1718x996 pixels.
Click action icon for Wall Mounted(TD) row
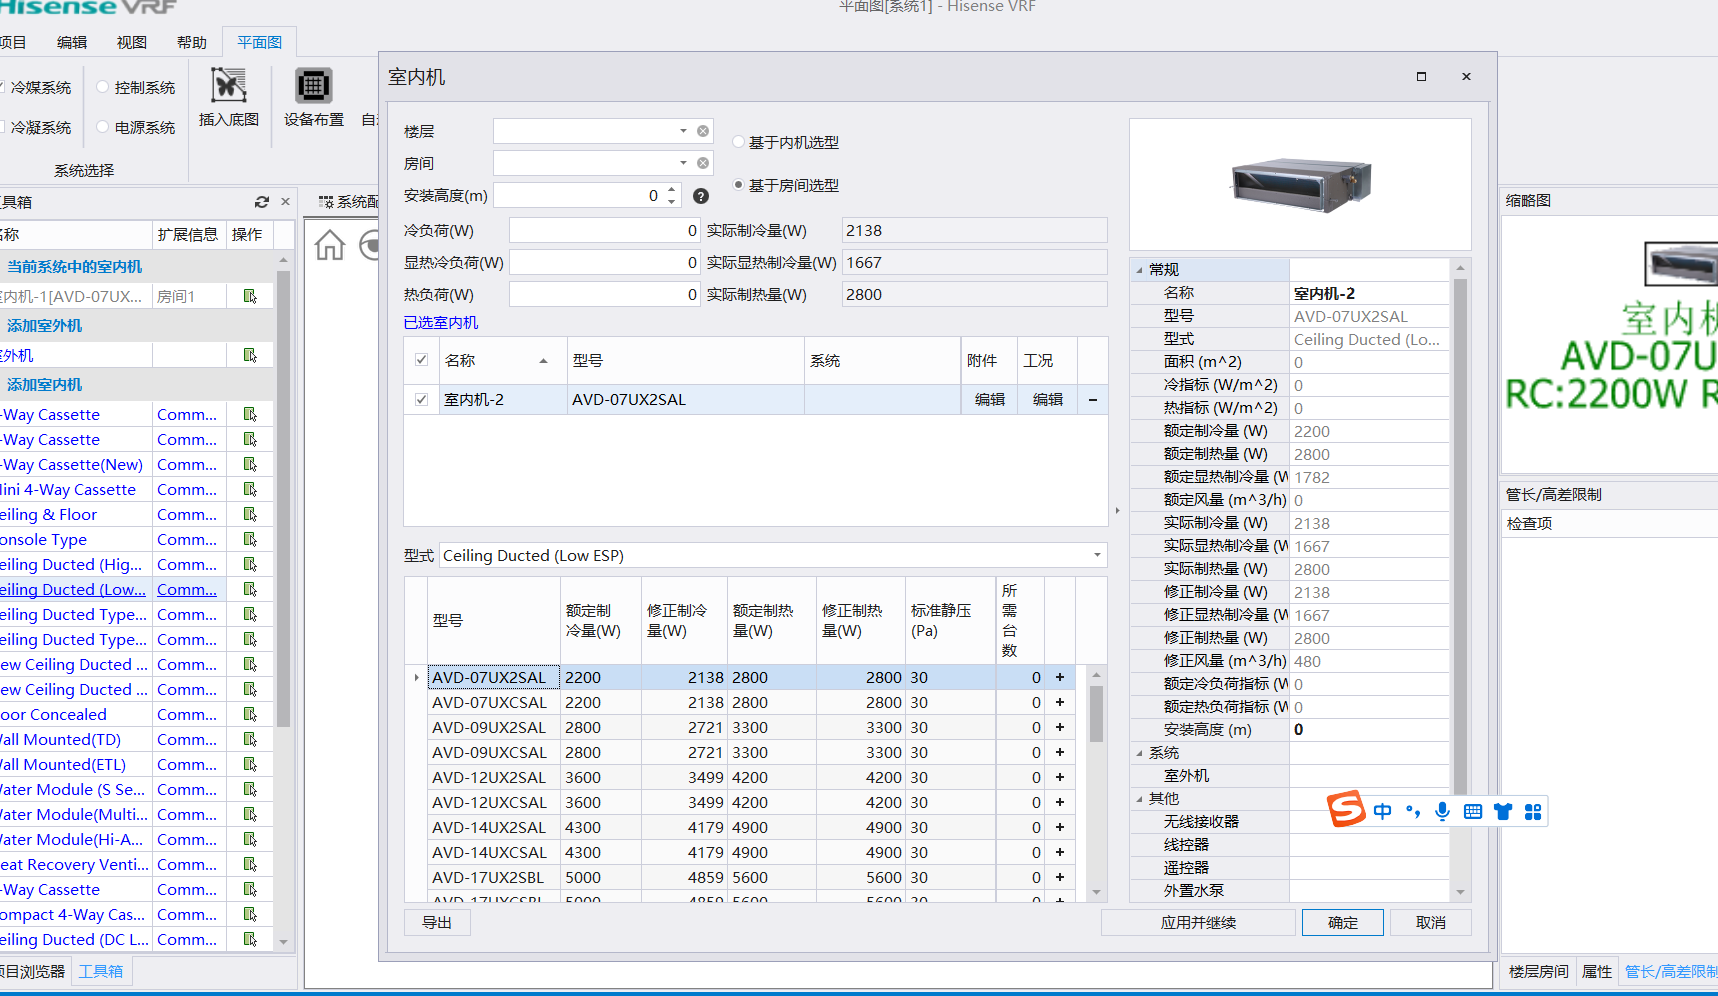(x=250, y=739)
